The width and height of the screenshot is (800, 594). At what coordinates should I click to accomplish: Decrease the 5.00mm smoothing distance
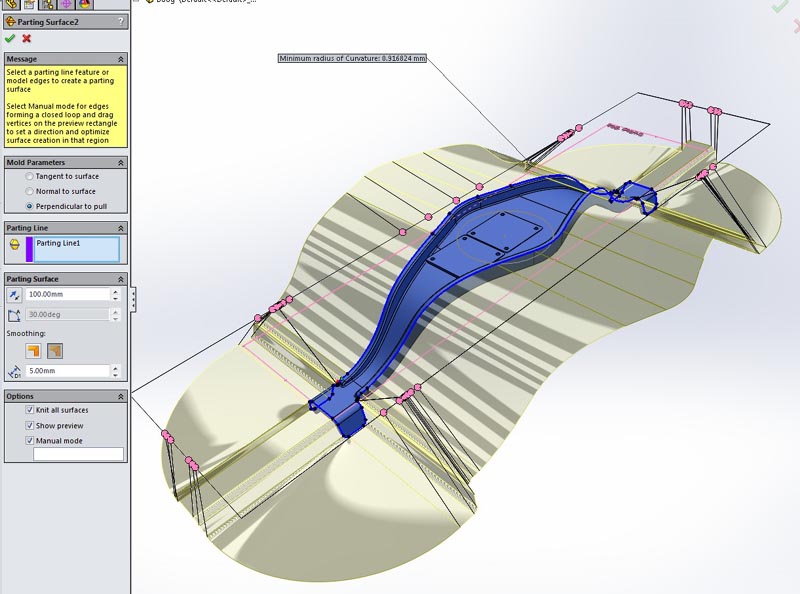tap(116, 374)
